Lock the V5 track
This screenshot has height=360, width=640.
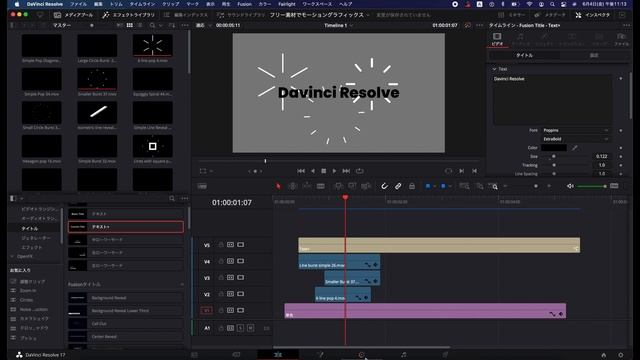coord(221,245)
